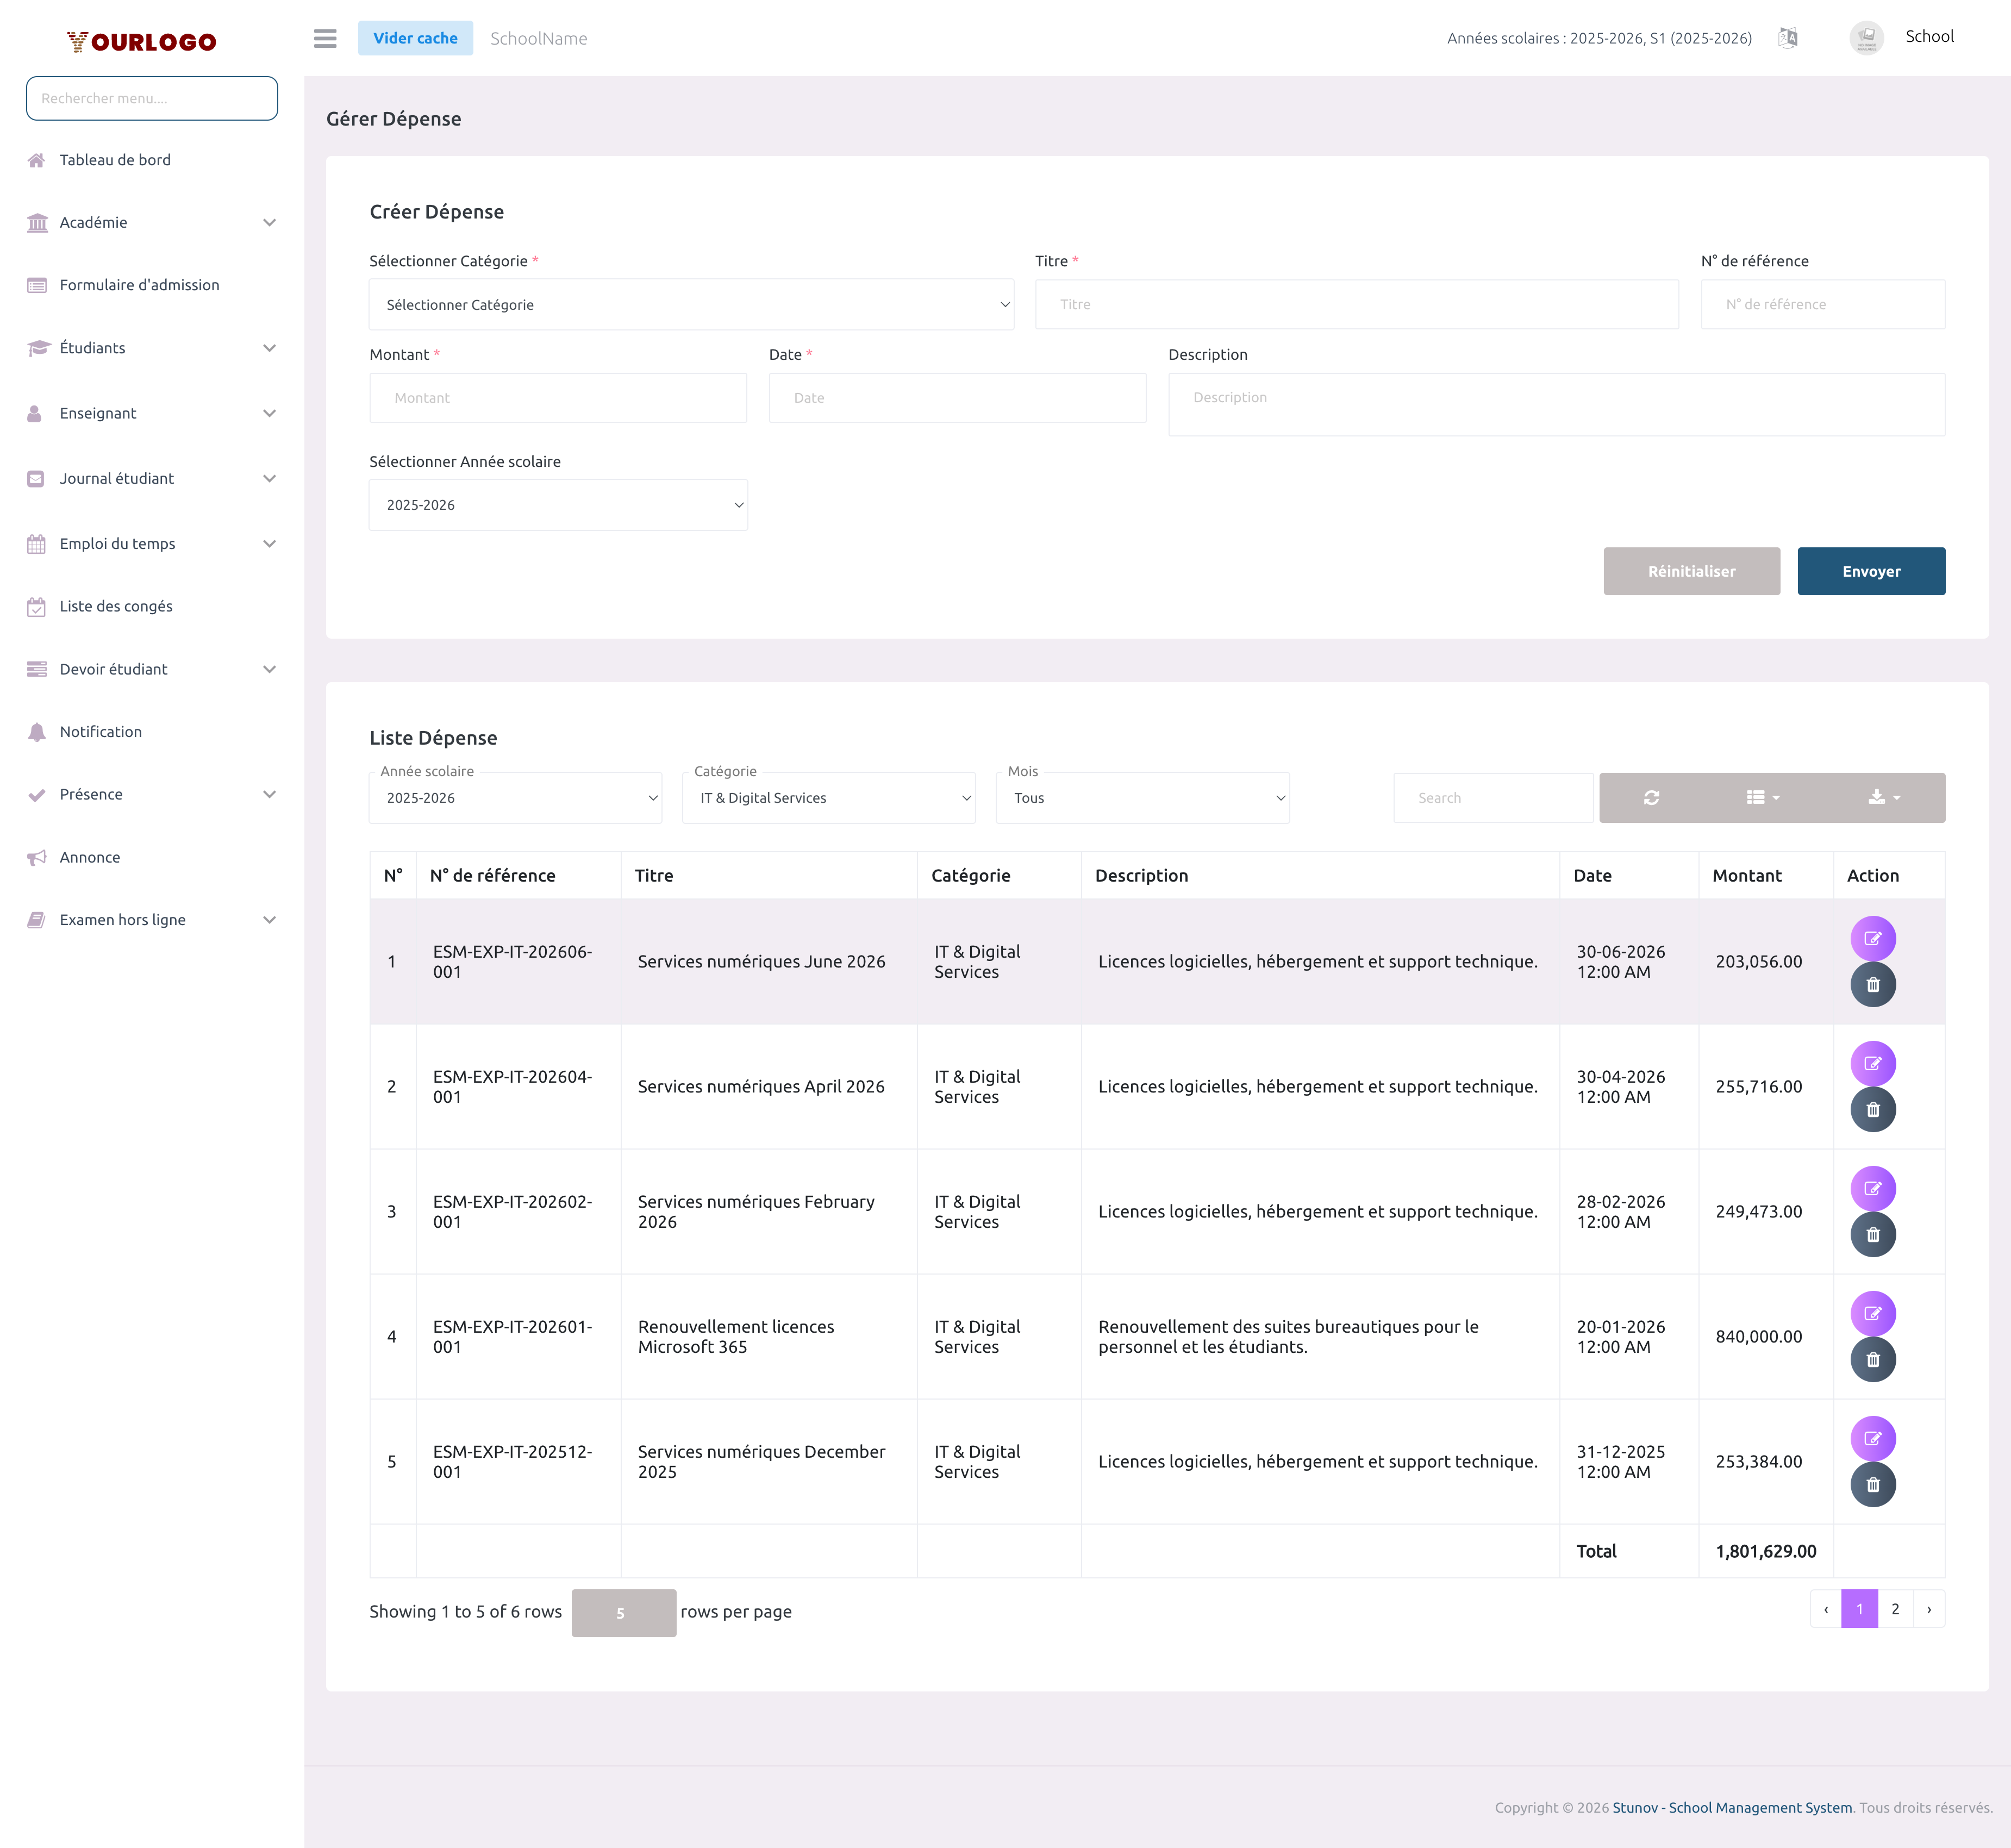This screenshot has height=1848, width=2011.
Task: Edit the Renouvellement licences Microsoft 365 row
Action: coord(1872,1313)
